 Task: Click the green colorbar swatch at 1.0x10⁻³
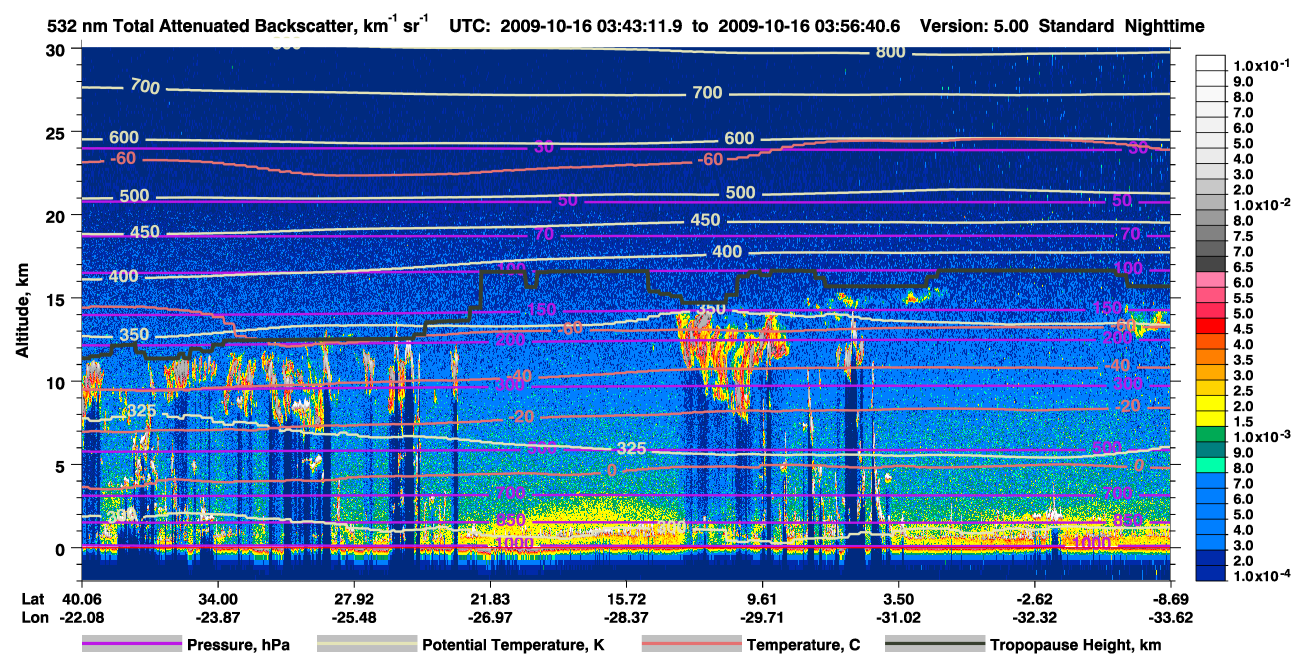point(1211,434)
